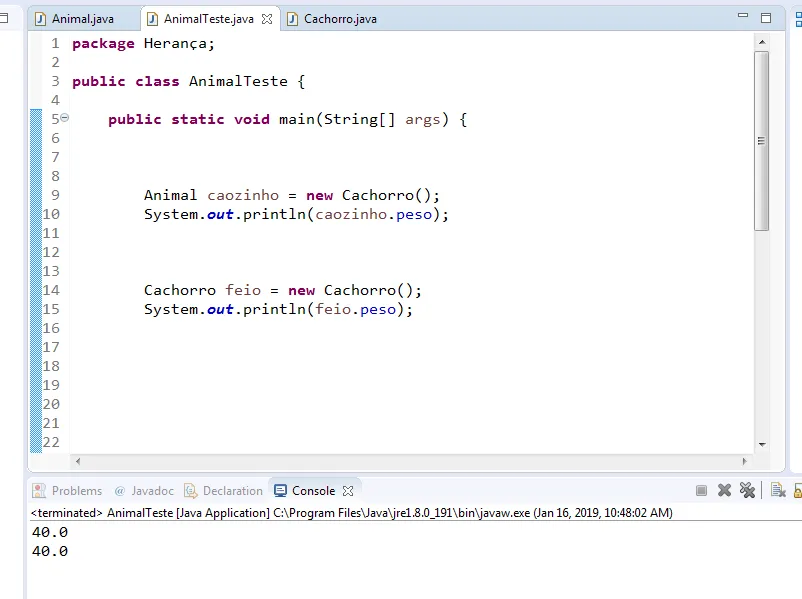
Task: Minimize the editor area
Action: (743, 16)
